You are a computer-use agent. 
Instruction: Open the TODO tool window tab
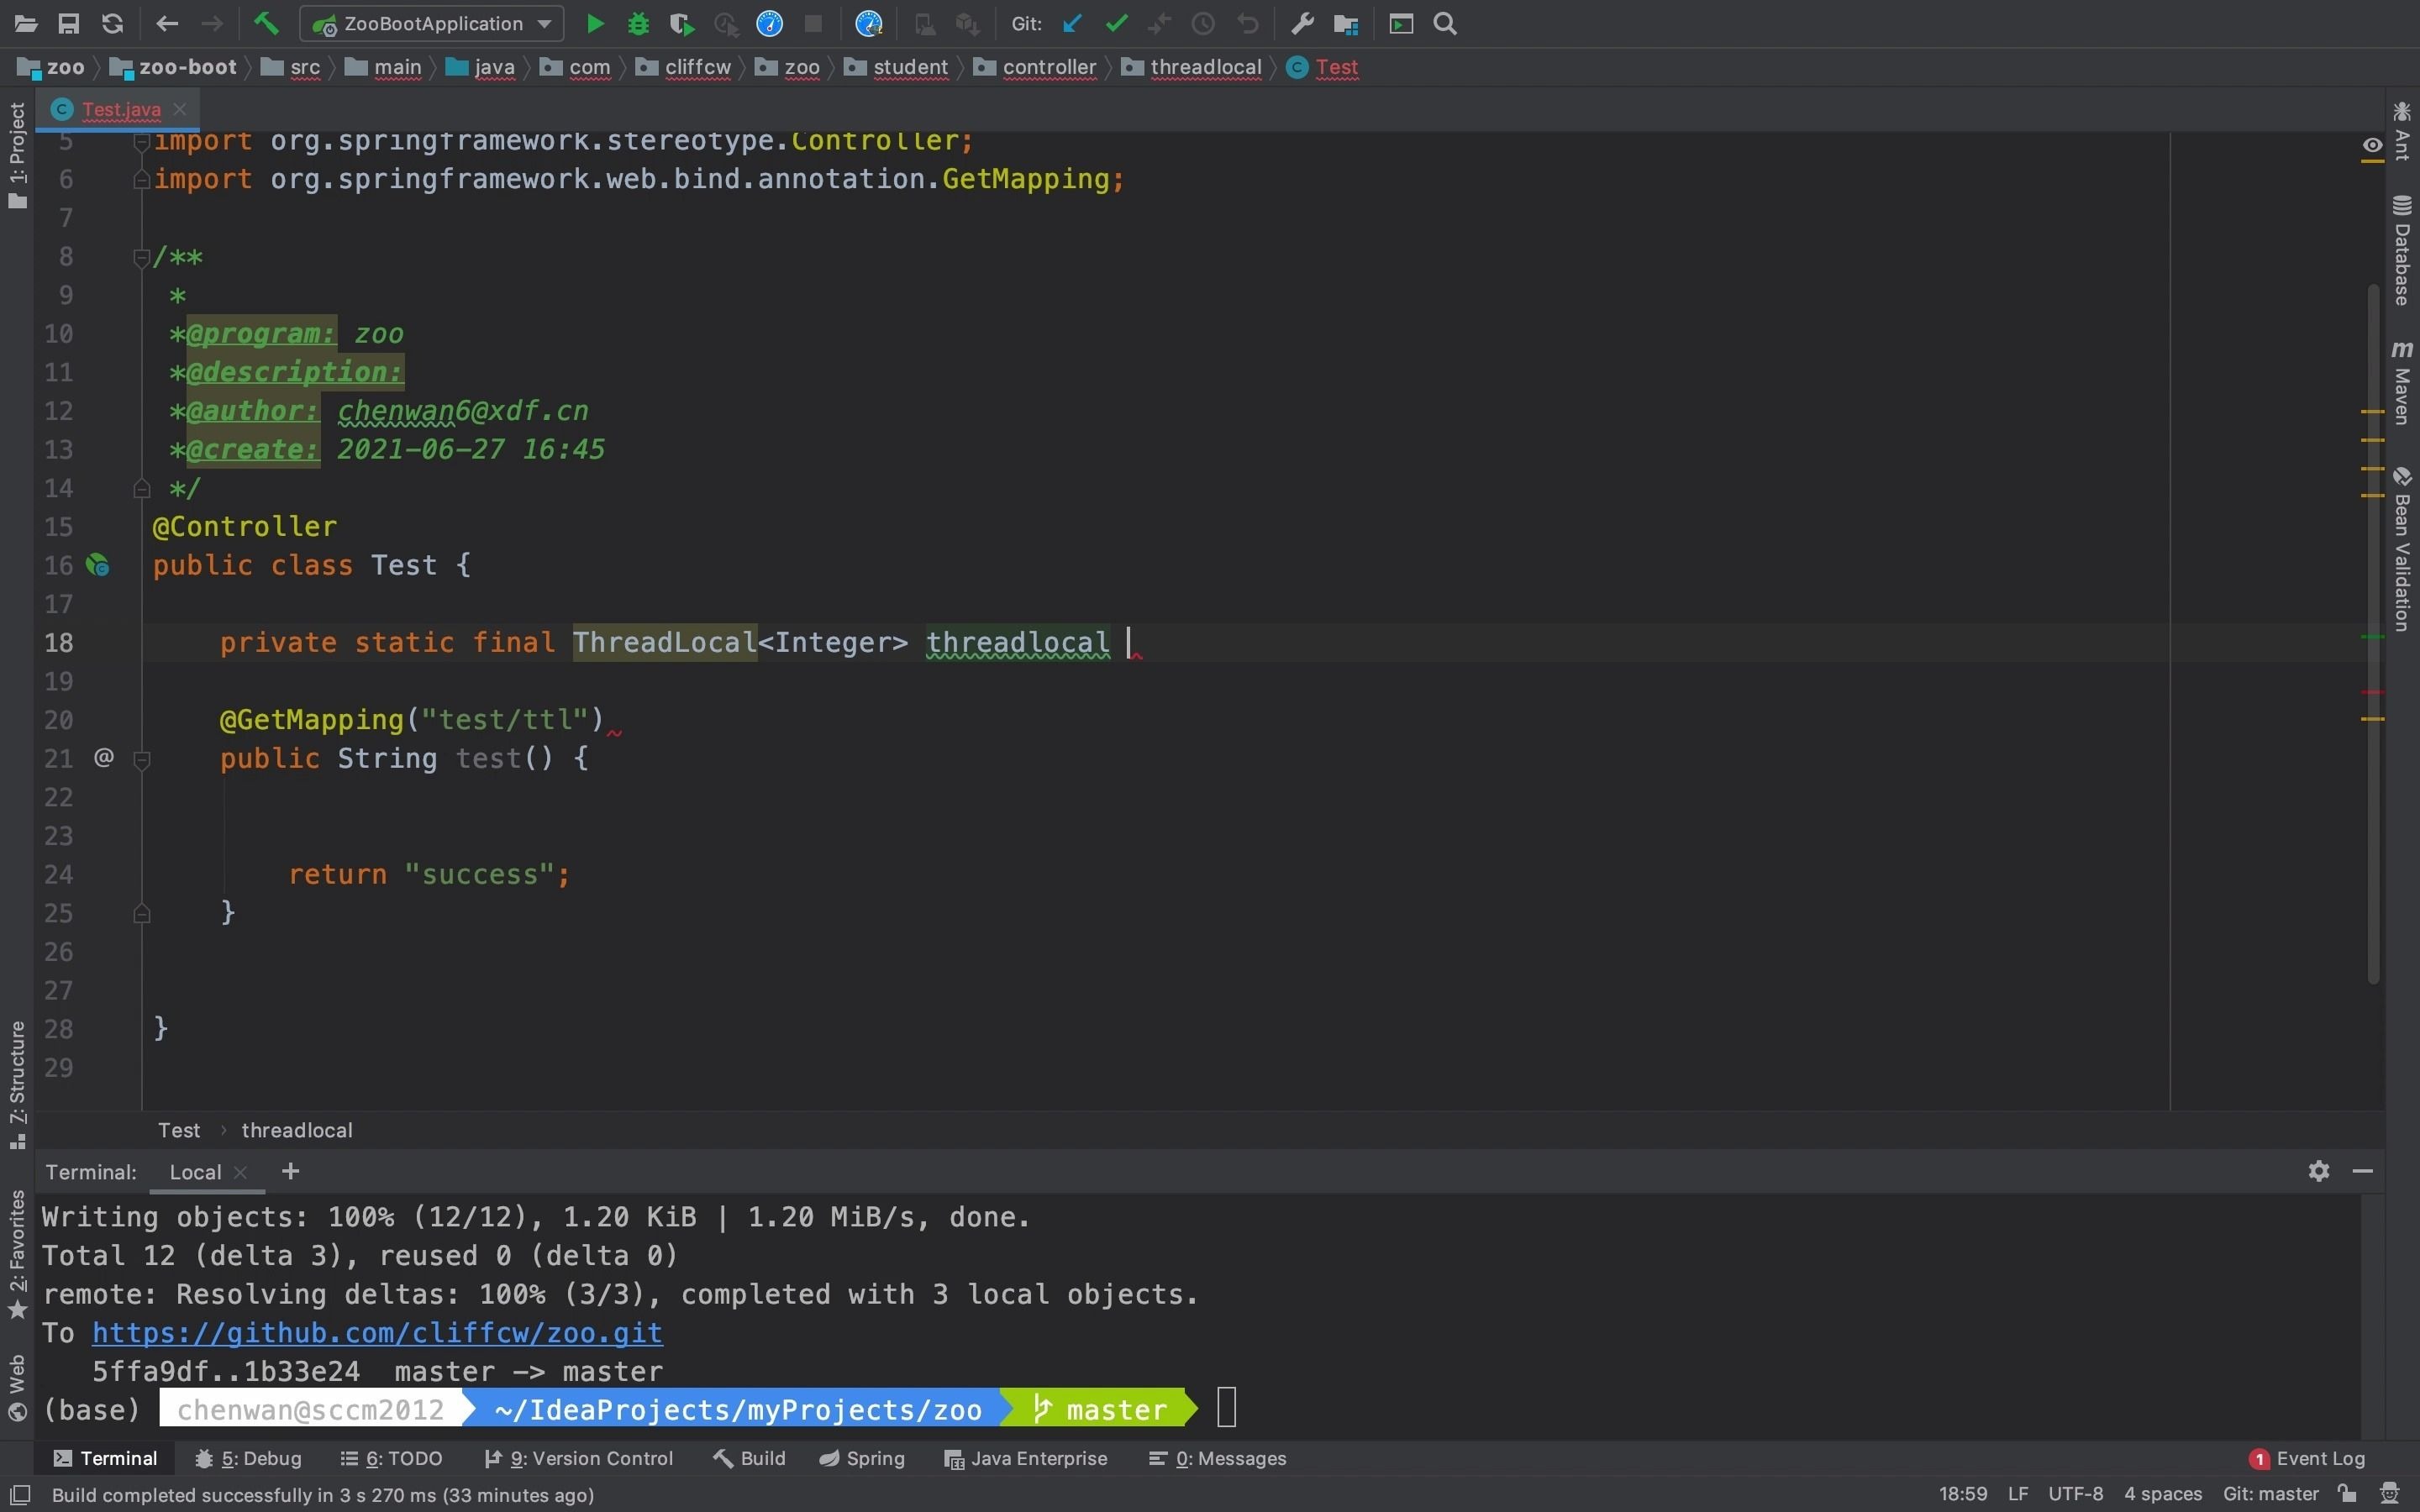coord(391,1458)
